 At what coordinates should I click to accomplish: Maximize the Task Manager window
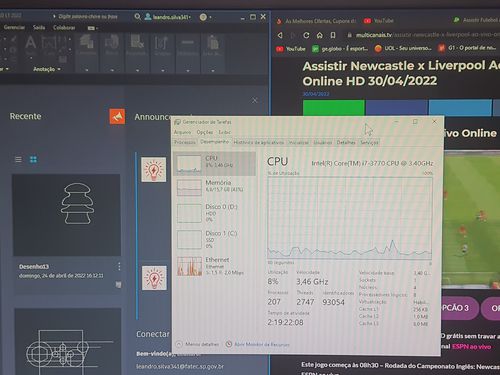415,122
